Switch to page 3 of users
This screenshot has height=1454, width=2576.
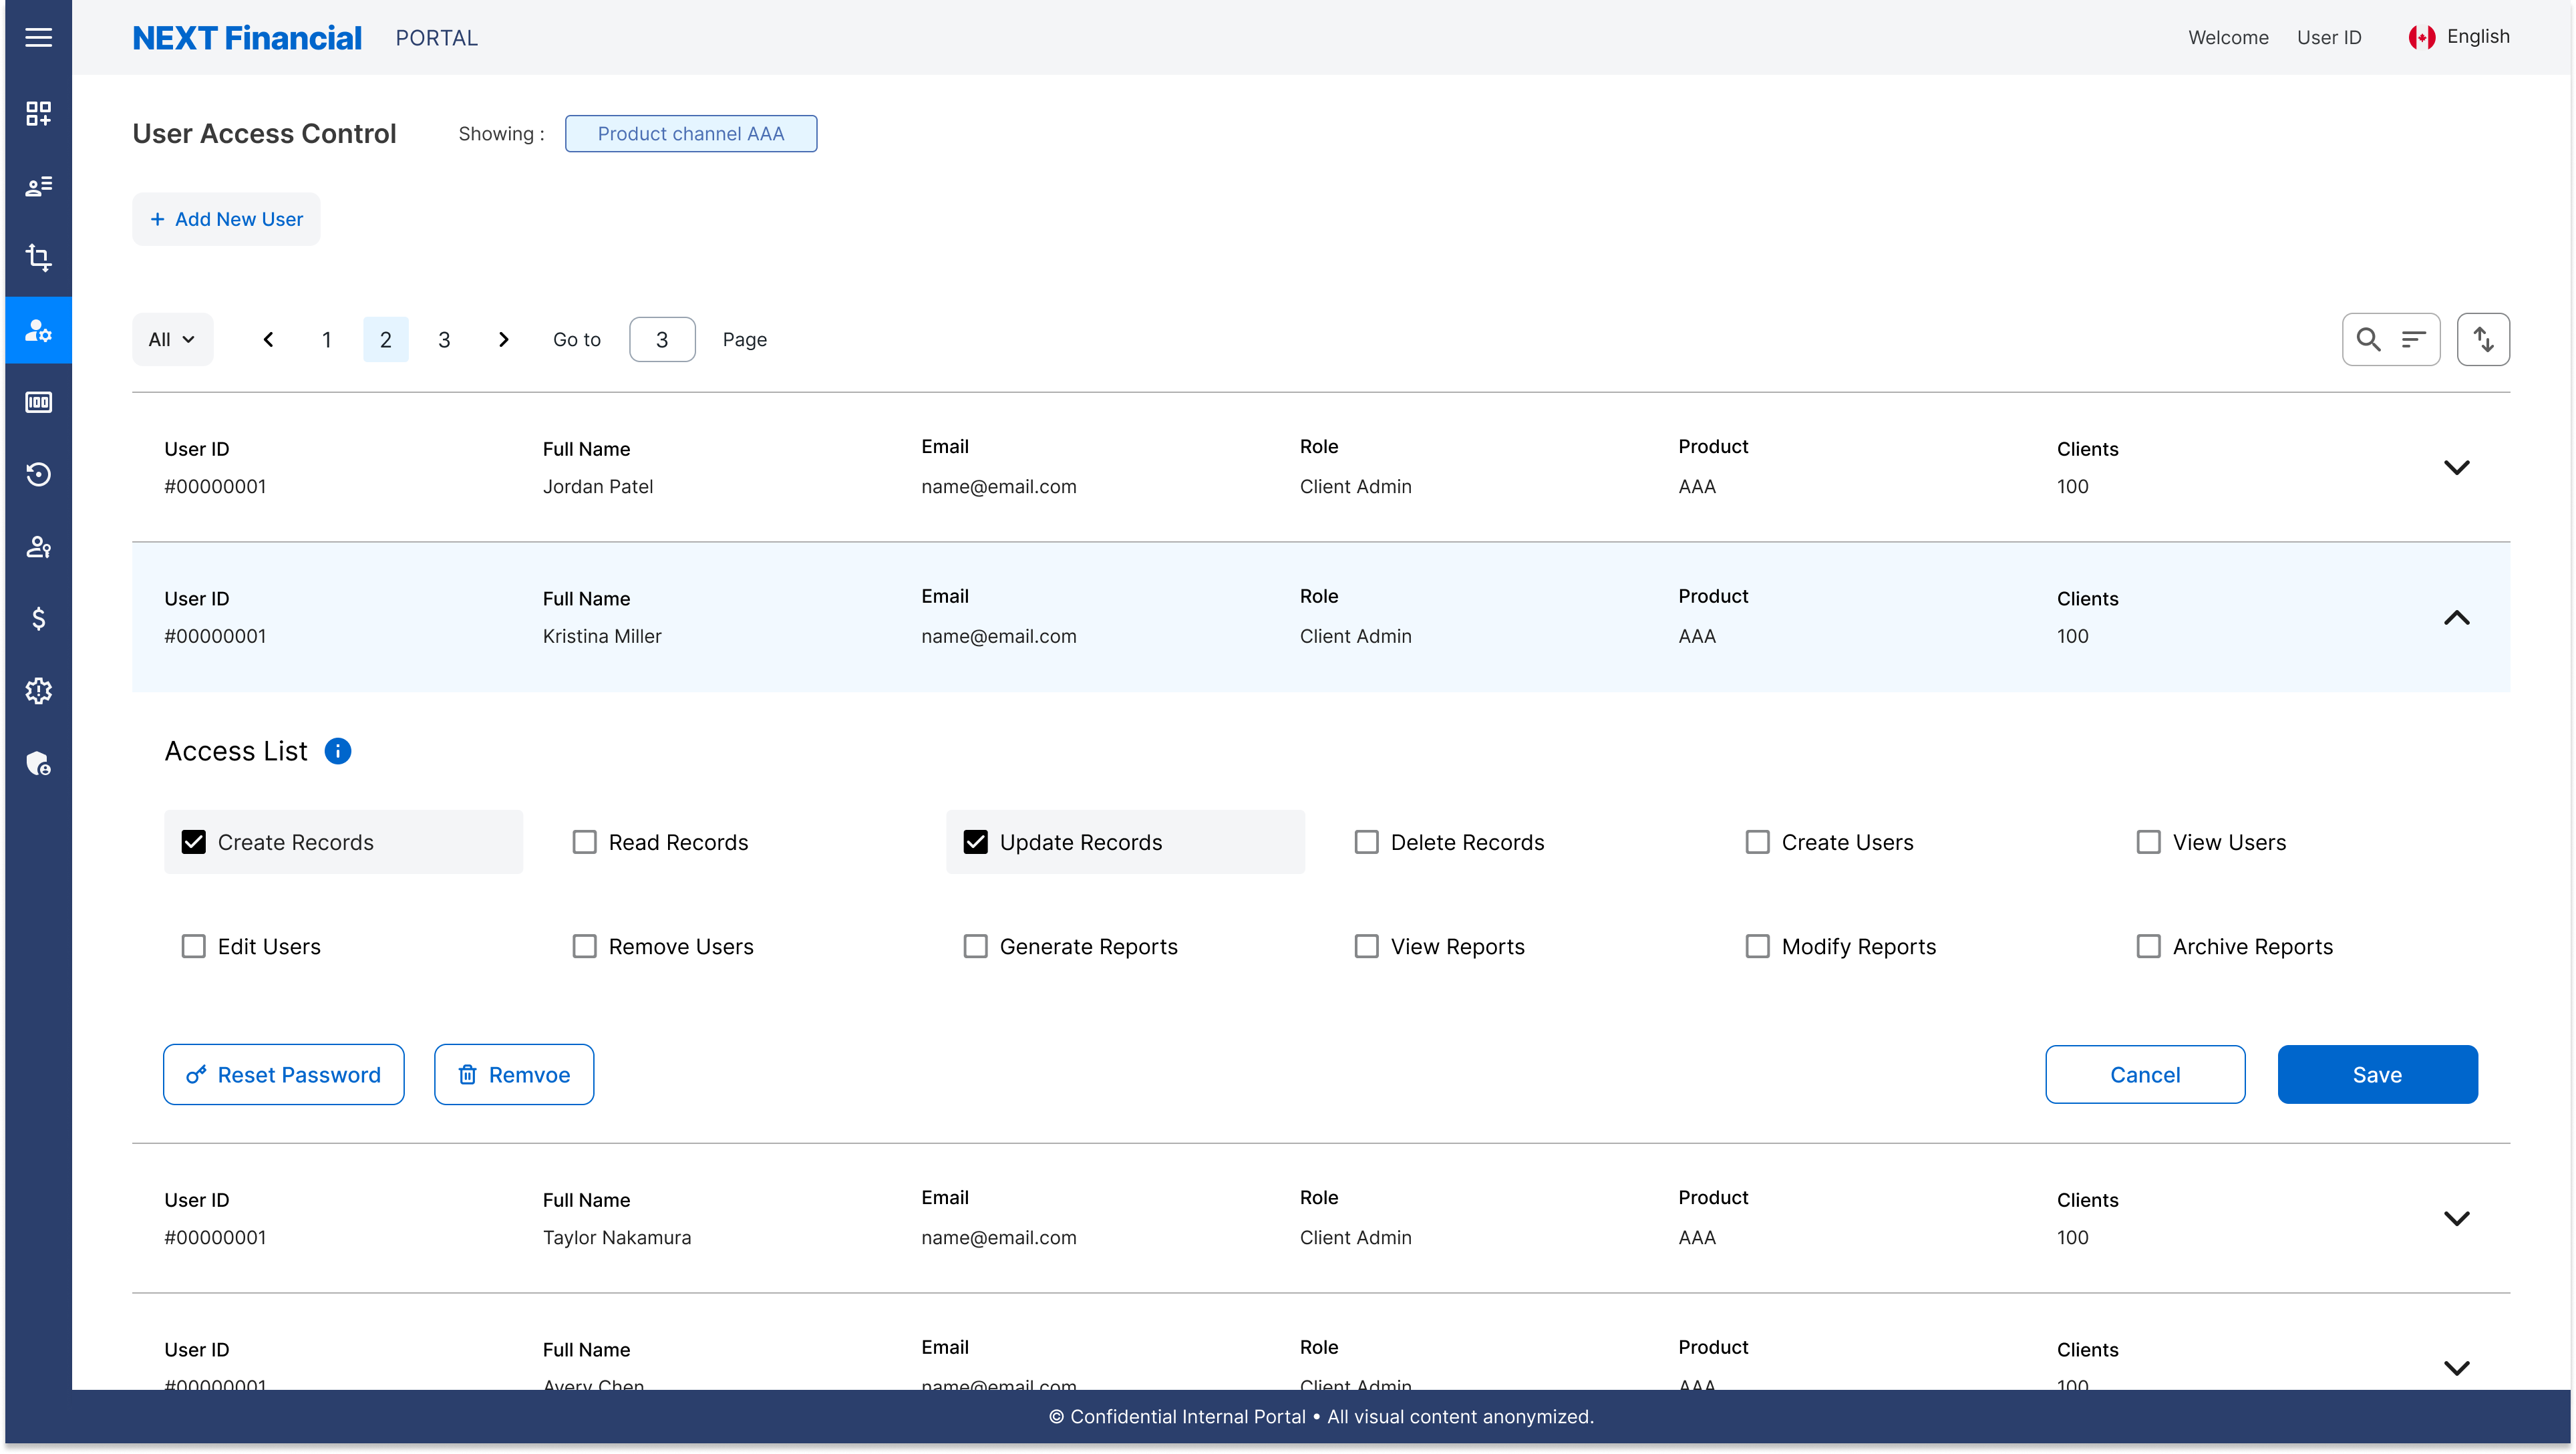444,339
